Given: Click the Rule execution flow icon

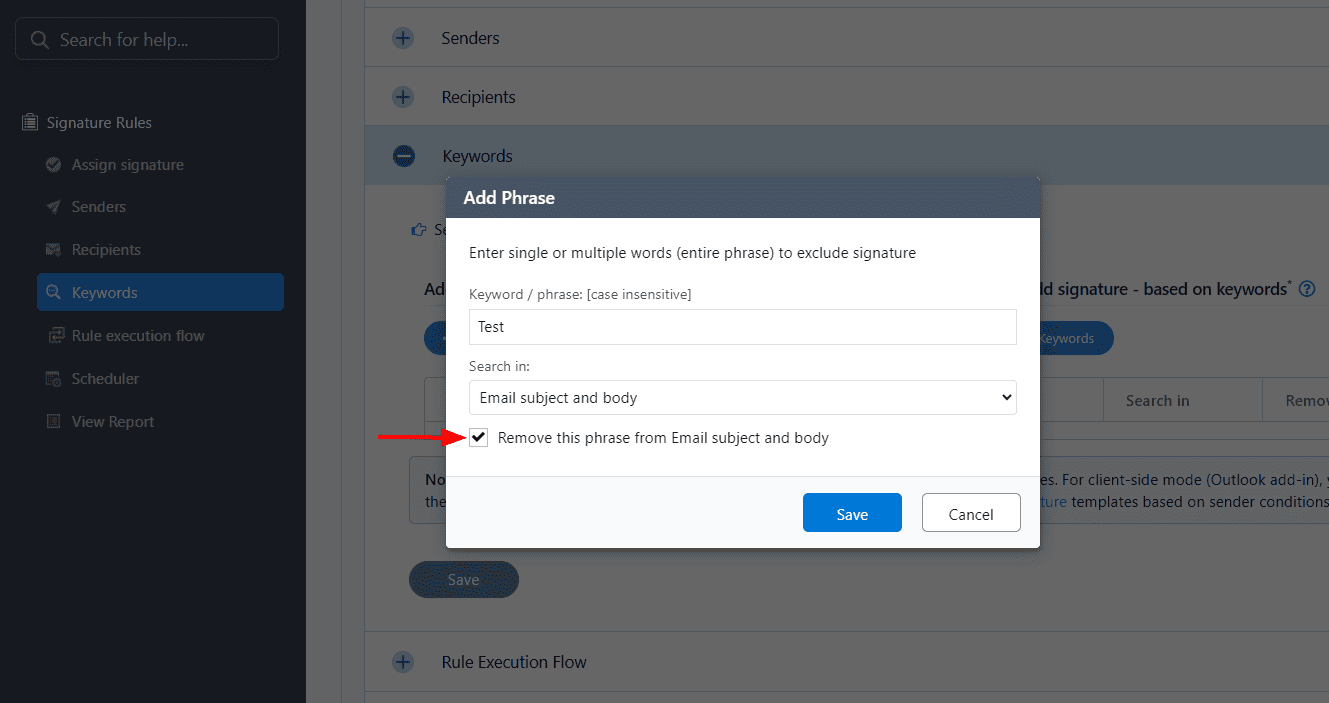Looking at the screenshot, I should click(54, 336).
